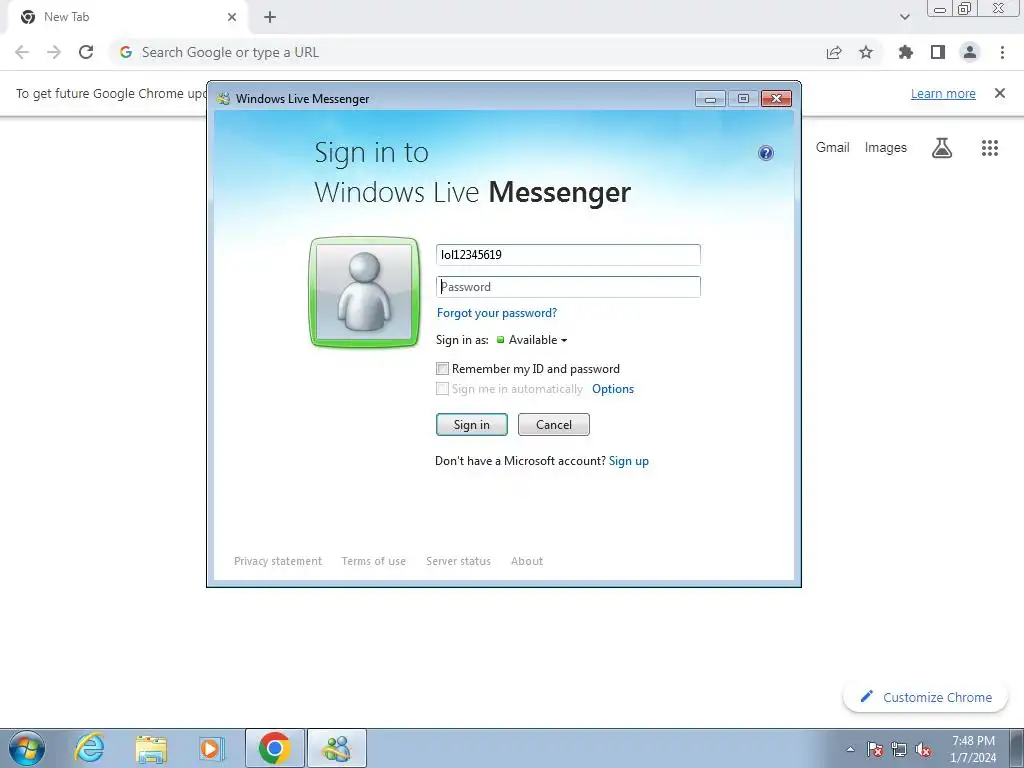Click the Sign in button
Screen dimensions: 1024x768
(x=472, y=424)
